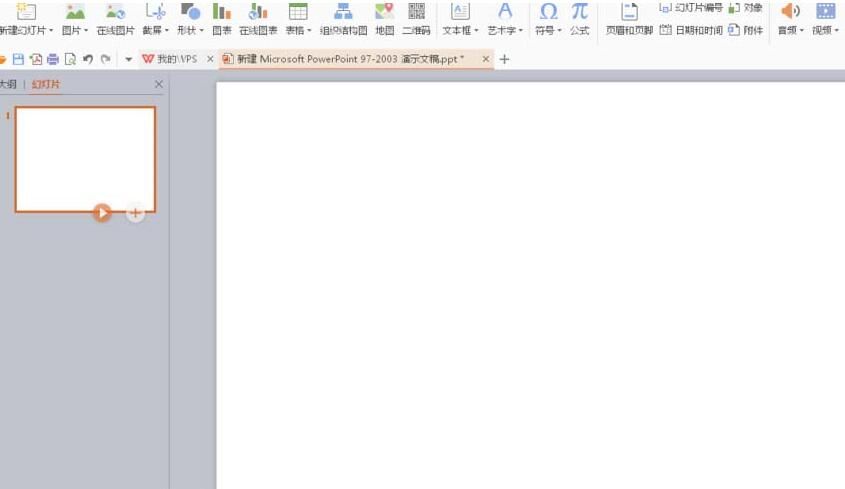Insert a Chart (图表)
845x489 pixels.
221,11
